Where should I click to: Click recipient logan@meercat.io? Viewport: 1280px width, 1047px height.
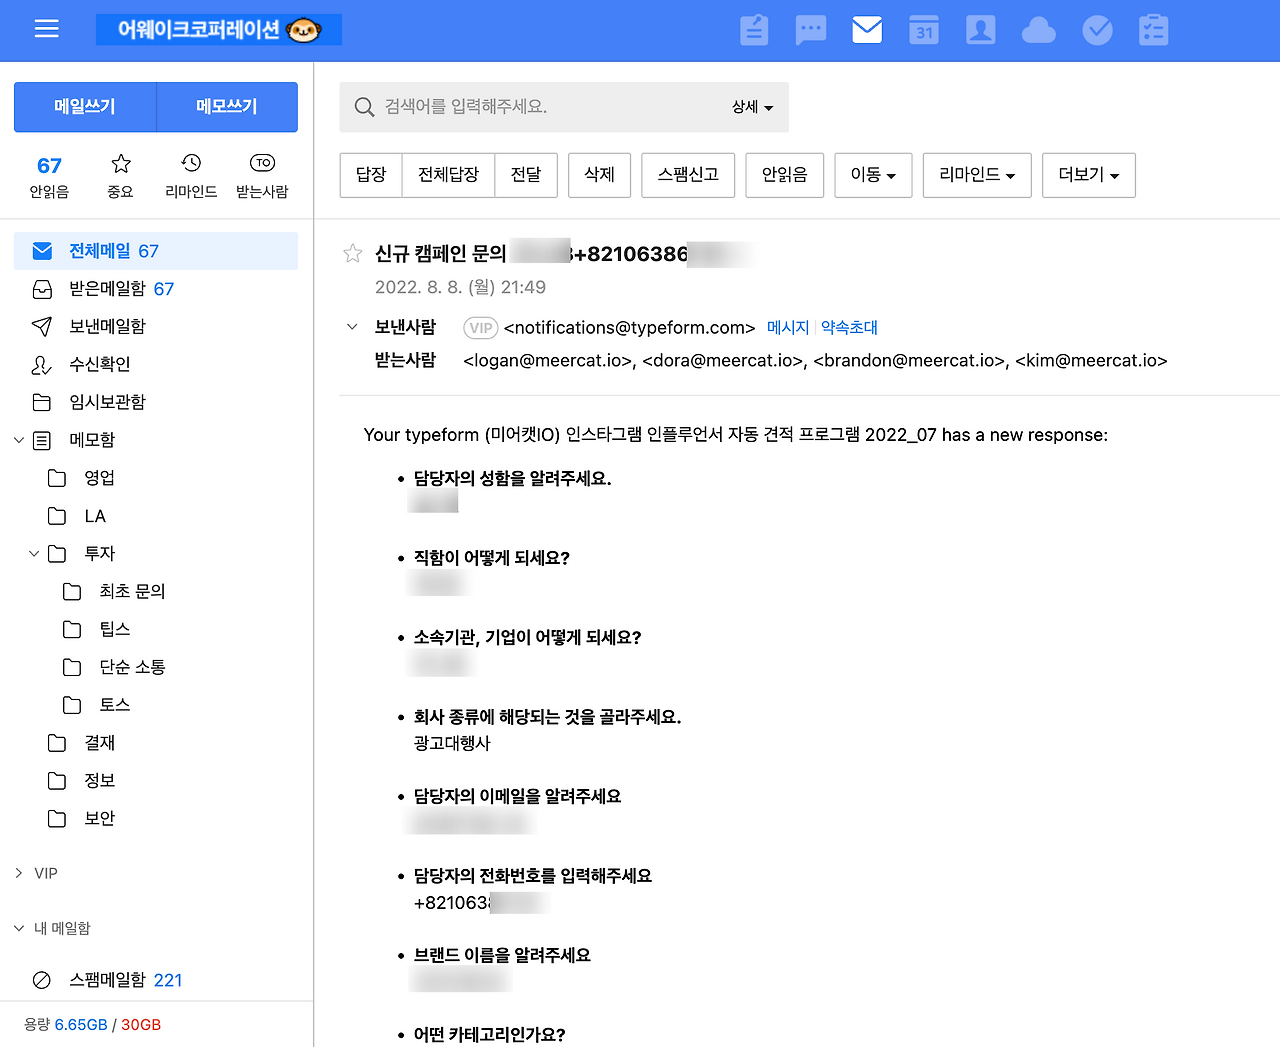pyautogui.click(x=550, y=361)
